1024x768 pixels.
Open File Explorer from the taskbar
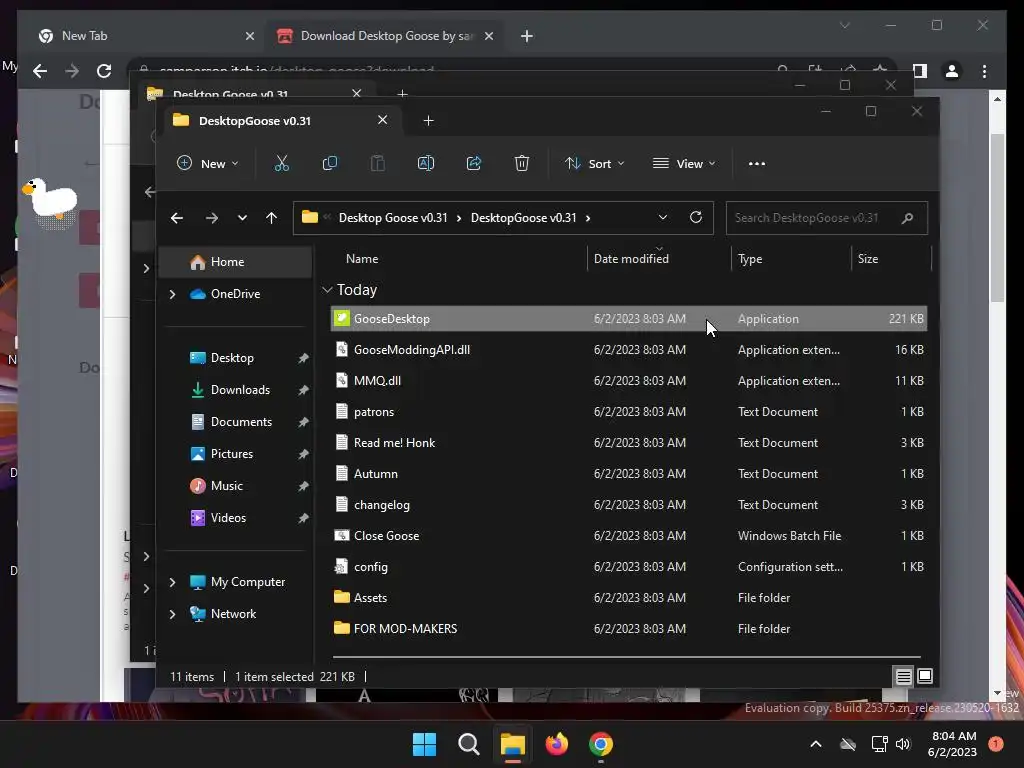(513, 744)
